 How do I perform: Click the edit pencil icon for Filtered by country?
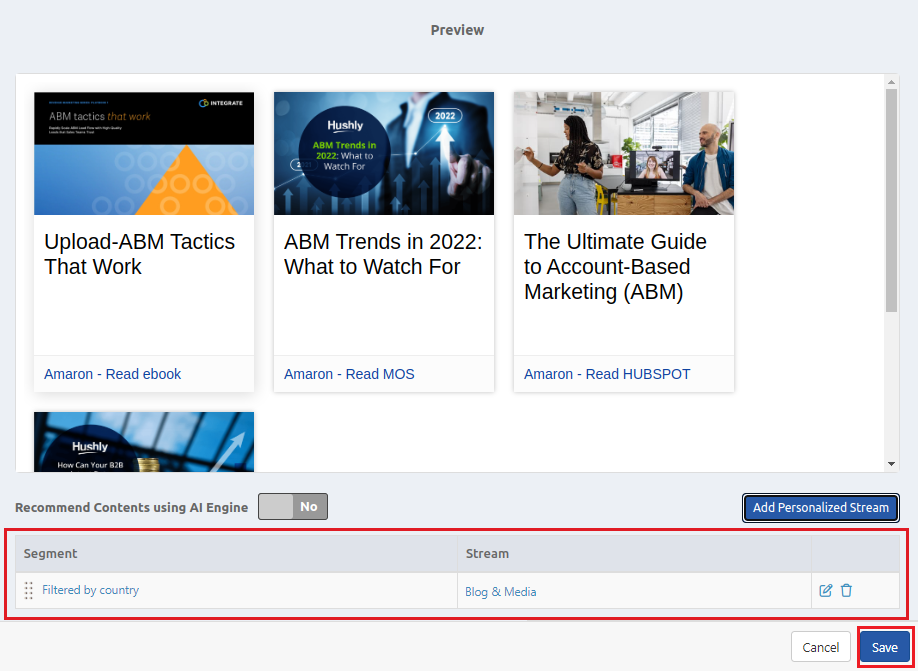click(825, 590)
